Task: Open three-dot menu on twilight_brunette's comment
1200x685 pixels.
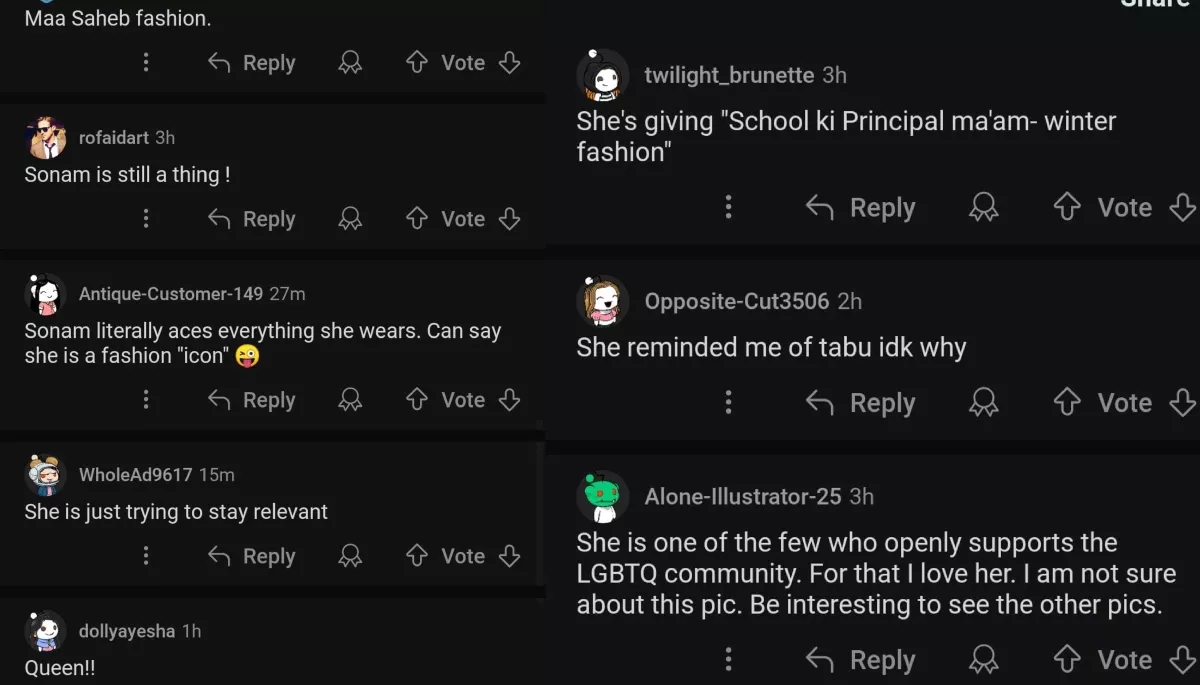Action: 728,208
